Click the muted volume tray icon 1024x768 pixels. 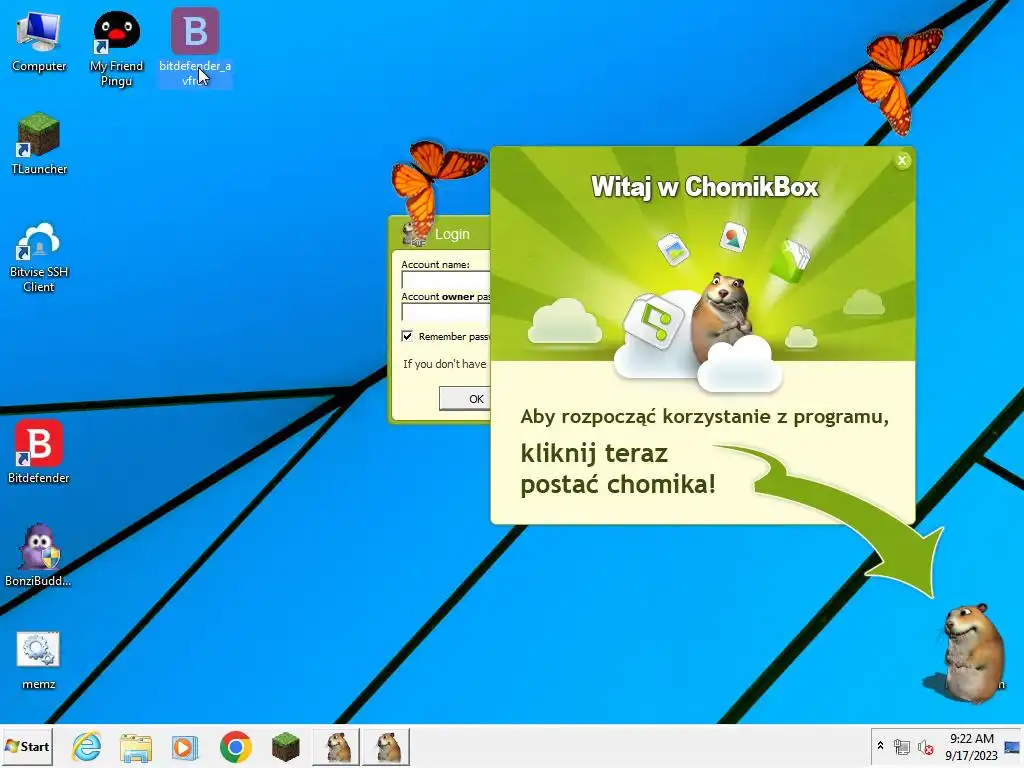coord(925,747)
